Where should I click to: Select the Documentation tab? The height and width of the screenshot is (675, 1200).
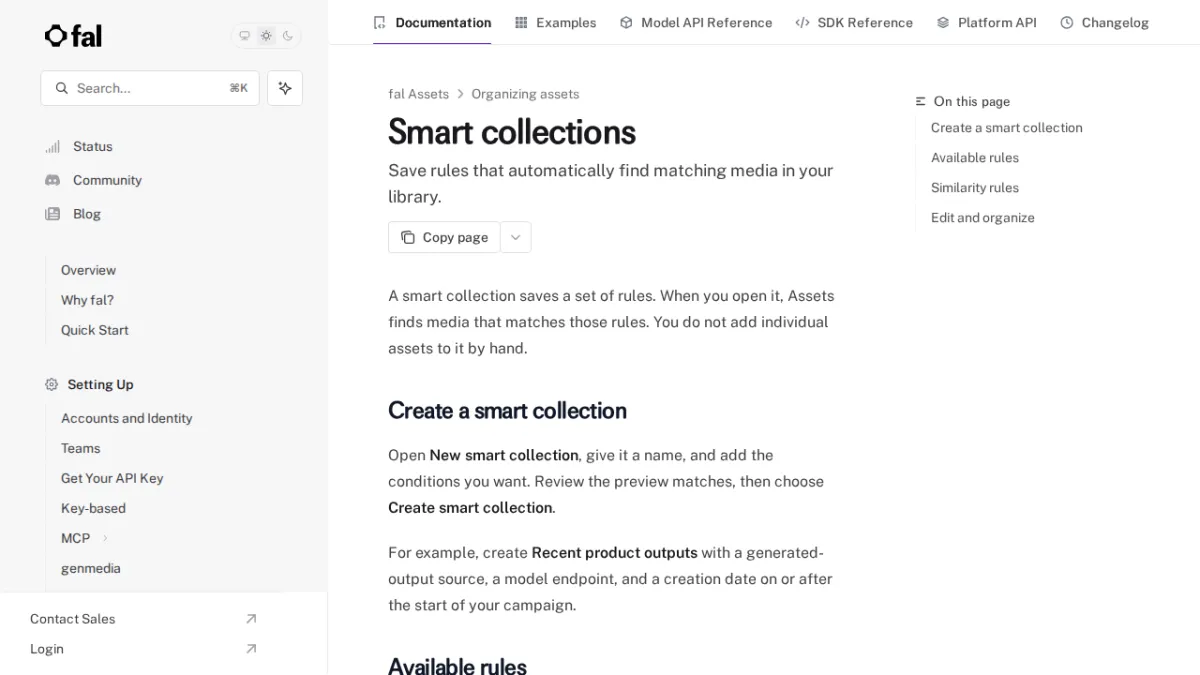click(x=432, y=22)
